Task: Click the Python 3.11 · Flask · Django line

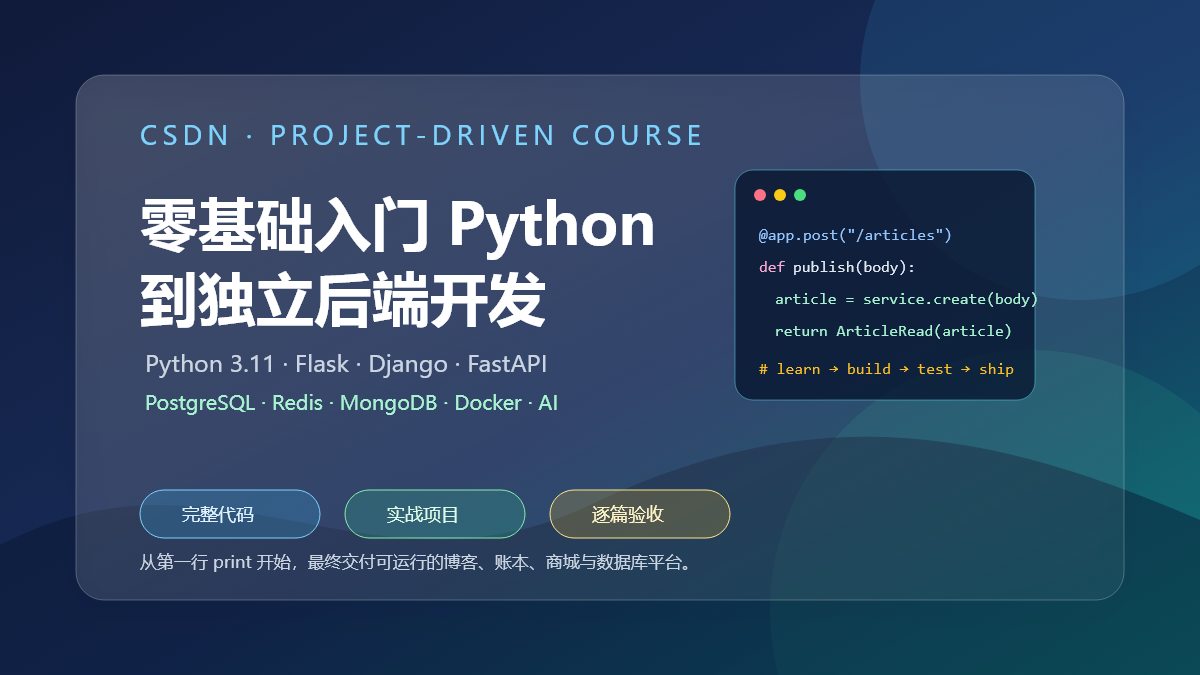Action: (346, 364)
